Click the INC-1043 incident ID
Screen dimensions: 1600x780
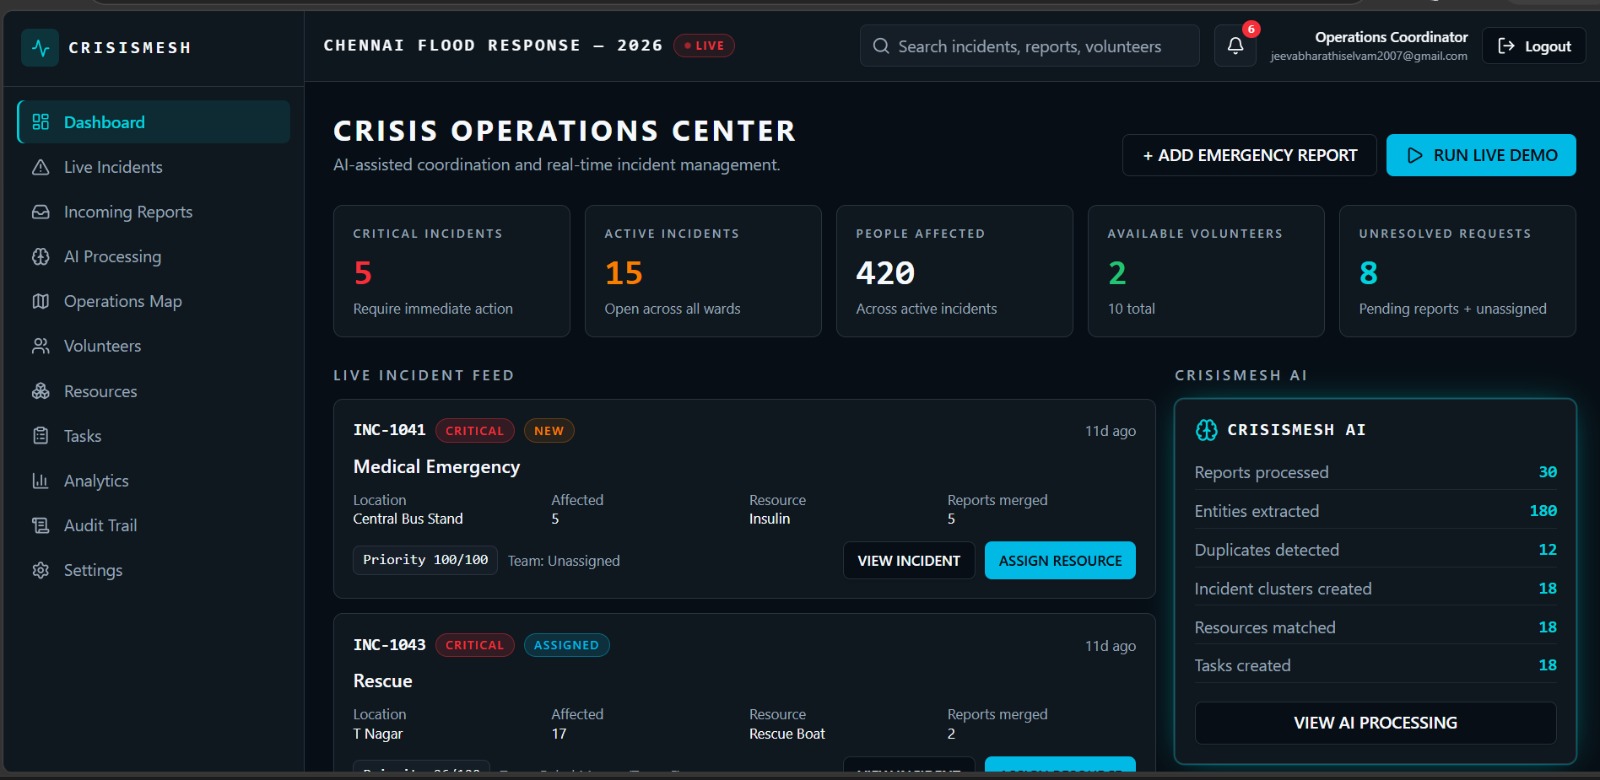click(x=389, y=645)
